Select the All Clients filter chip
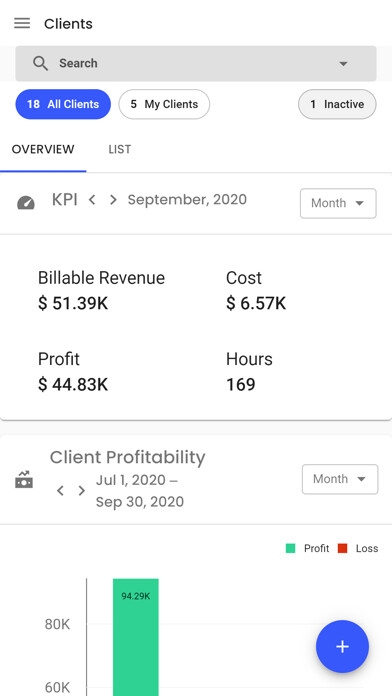Viewport: 392px width, 696px height. coord(63,104)
